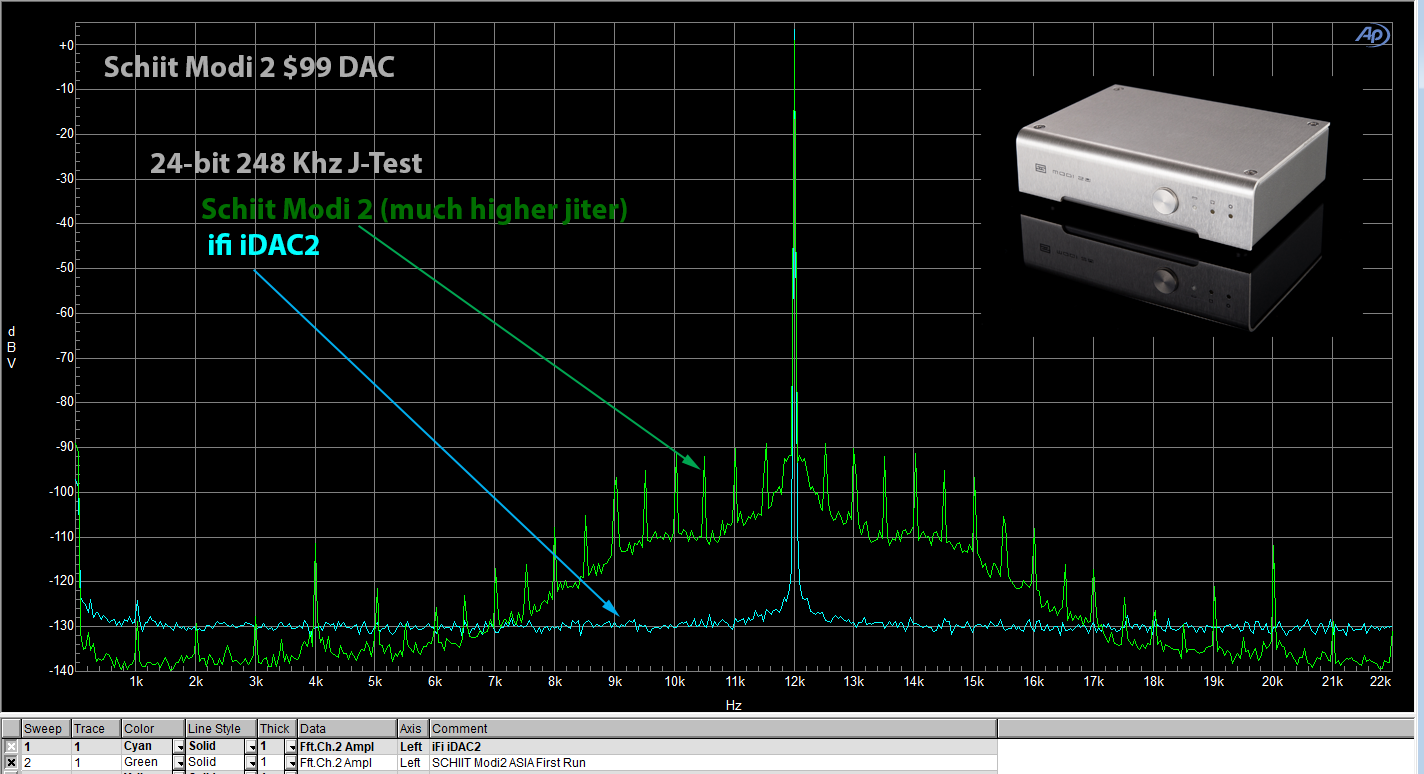The height and width of the screenshot is (774, 1424).
Task: Open thickness dropdown for Cyan row
Action: click(x=291, y=747)
